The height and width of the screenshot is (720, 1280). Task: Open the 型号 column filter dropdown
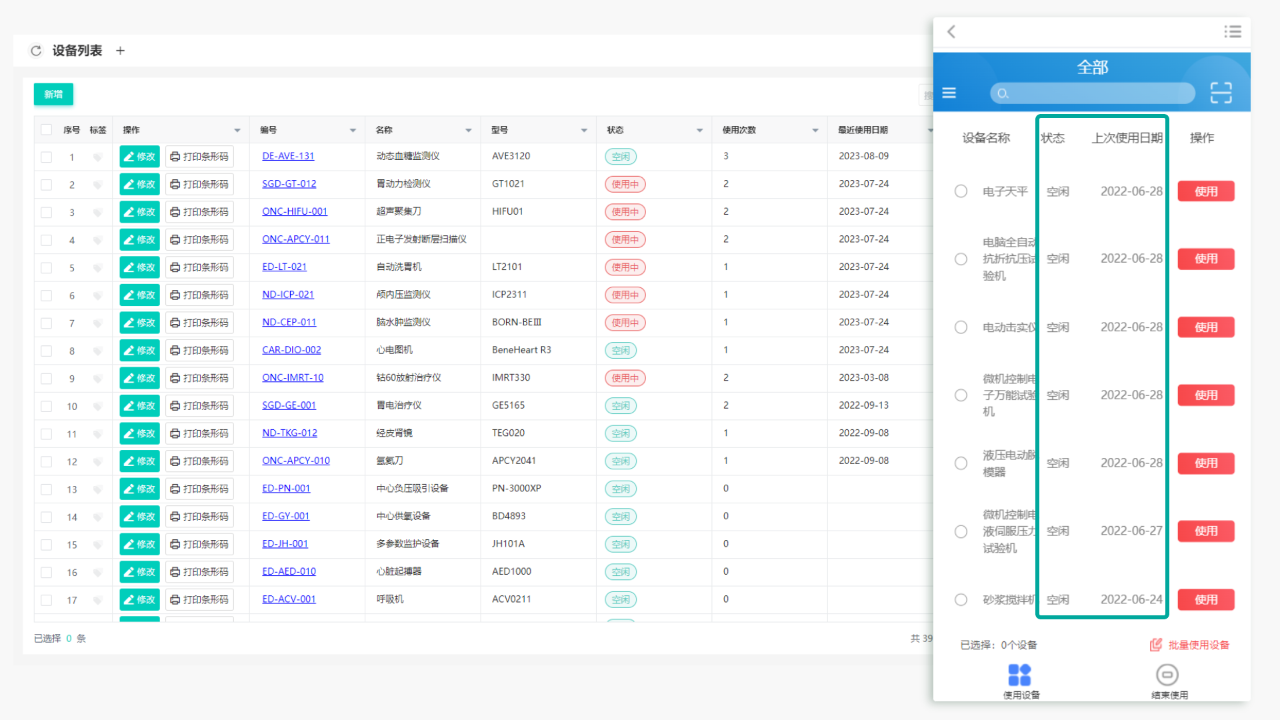click(x=585, y=131)
